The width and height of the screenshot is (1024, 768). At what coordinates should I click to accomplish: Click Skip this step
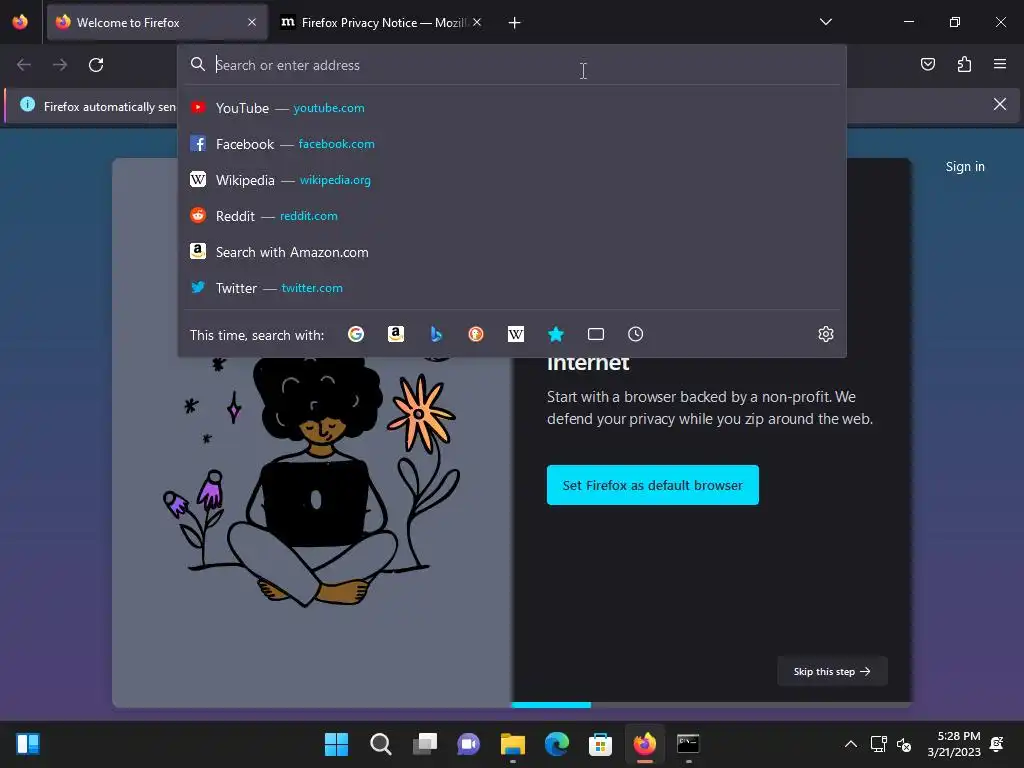[832, 671]
